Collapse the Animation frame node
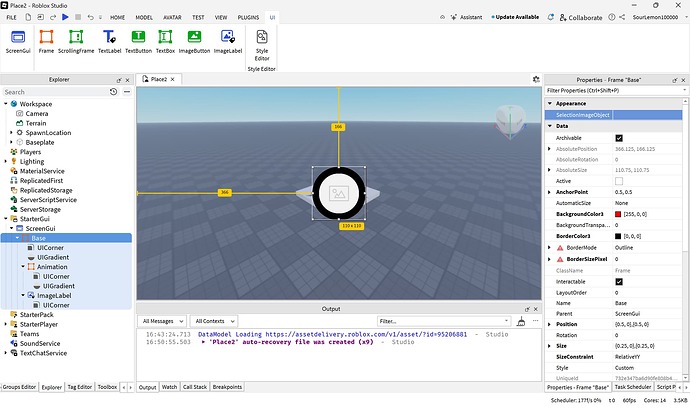Viewport: 690px width, 408px height. pos(23,266)
